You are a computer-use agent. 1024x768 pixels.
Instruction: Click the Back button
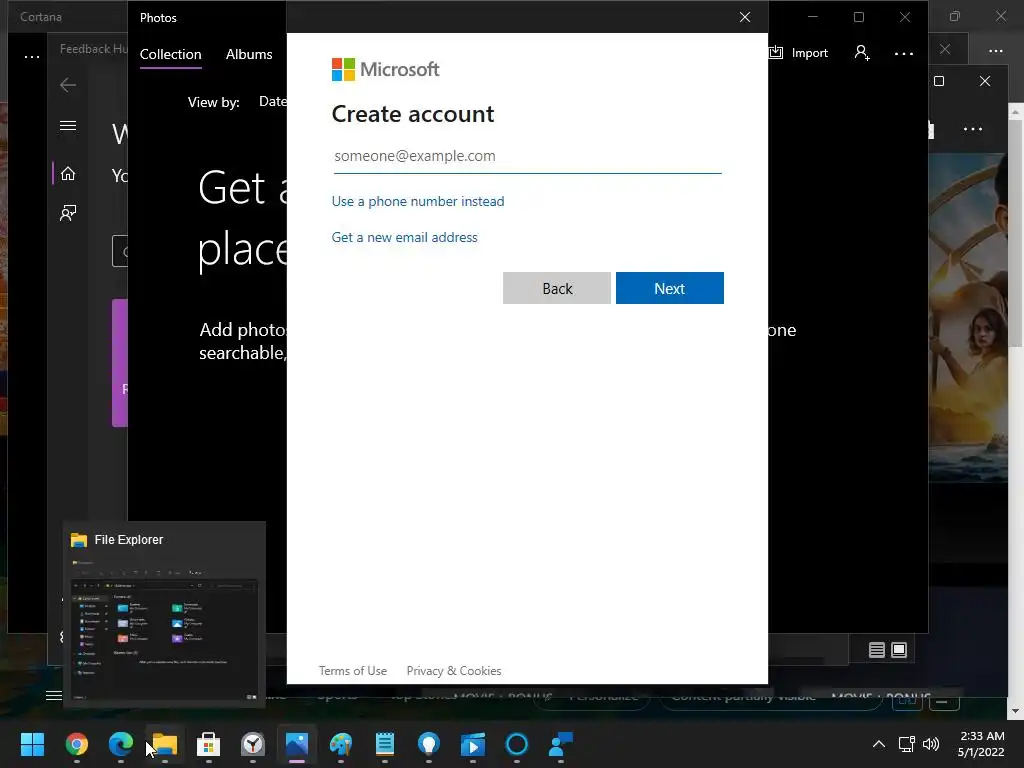557,288
